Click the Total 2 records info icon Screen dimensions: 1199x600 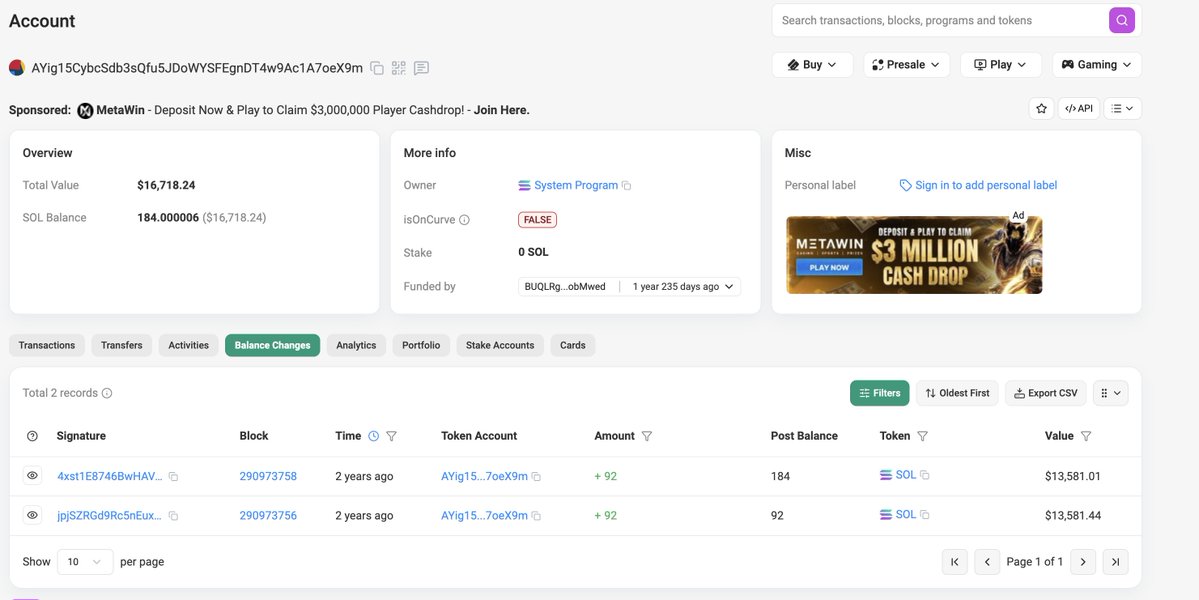click(107, 393)
